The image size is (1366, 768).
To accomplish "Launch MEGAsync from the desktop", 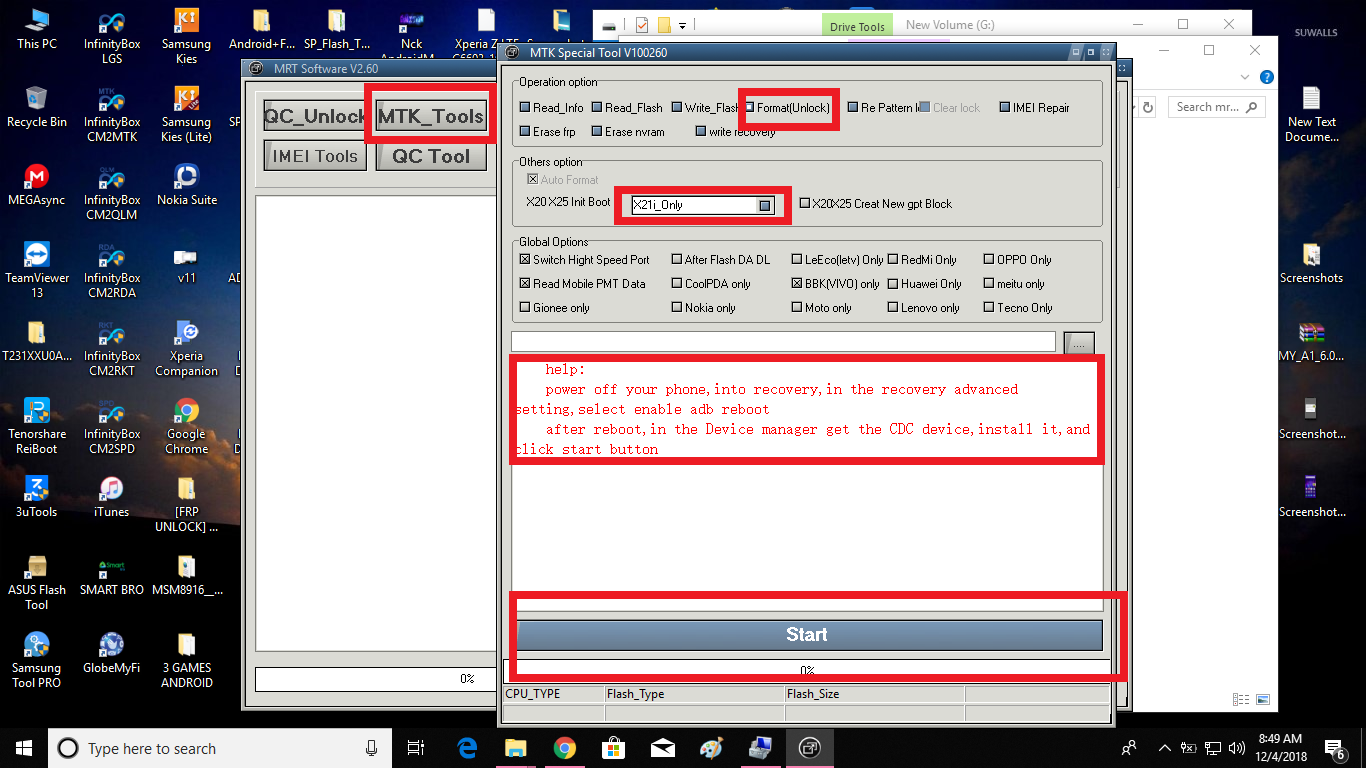I will point(36,184).
